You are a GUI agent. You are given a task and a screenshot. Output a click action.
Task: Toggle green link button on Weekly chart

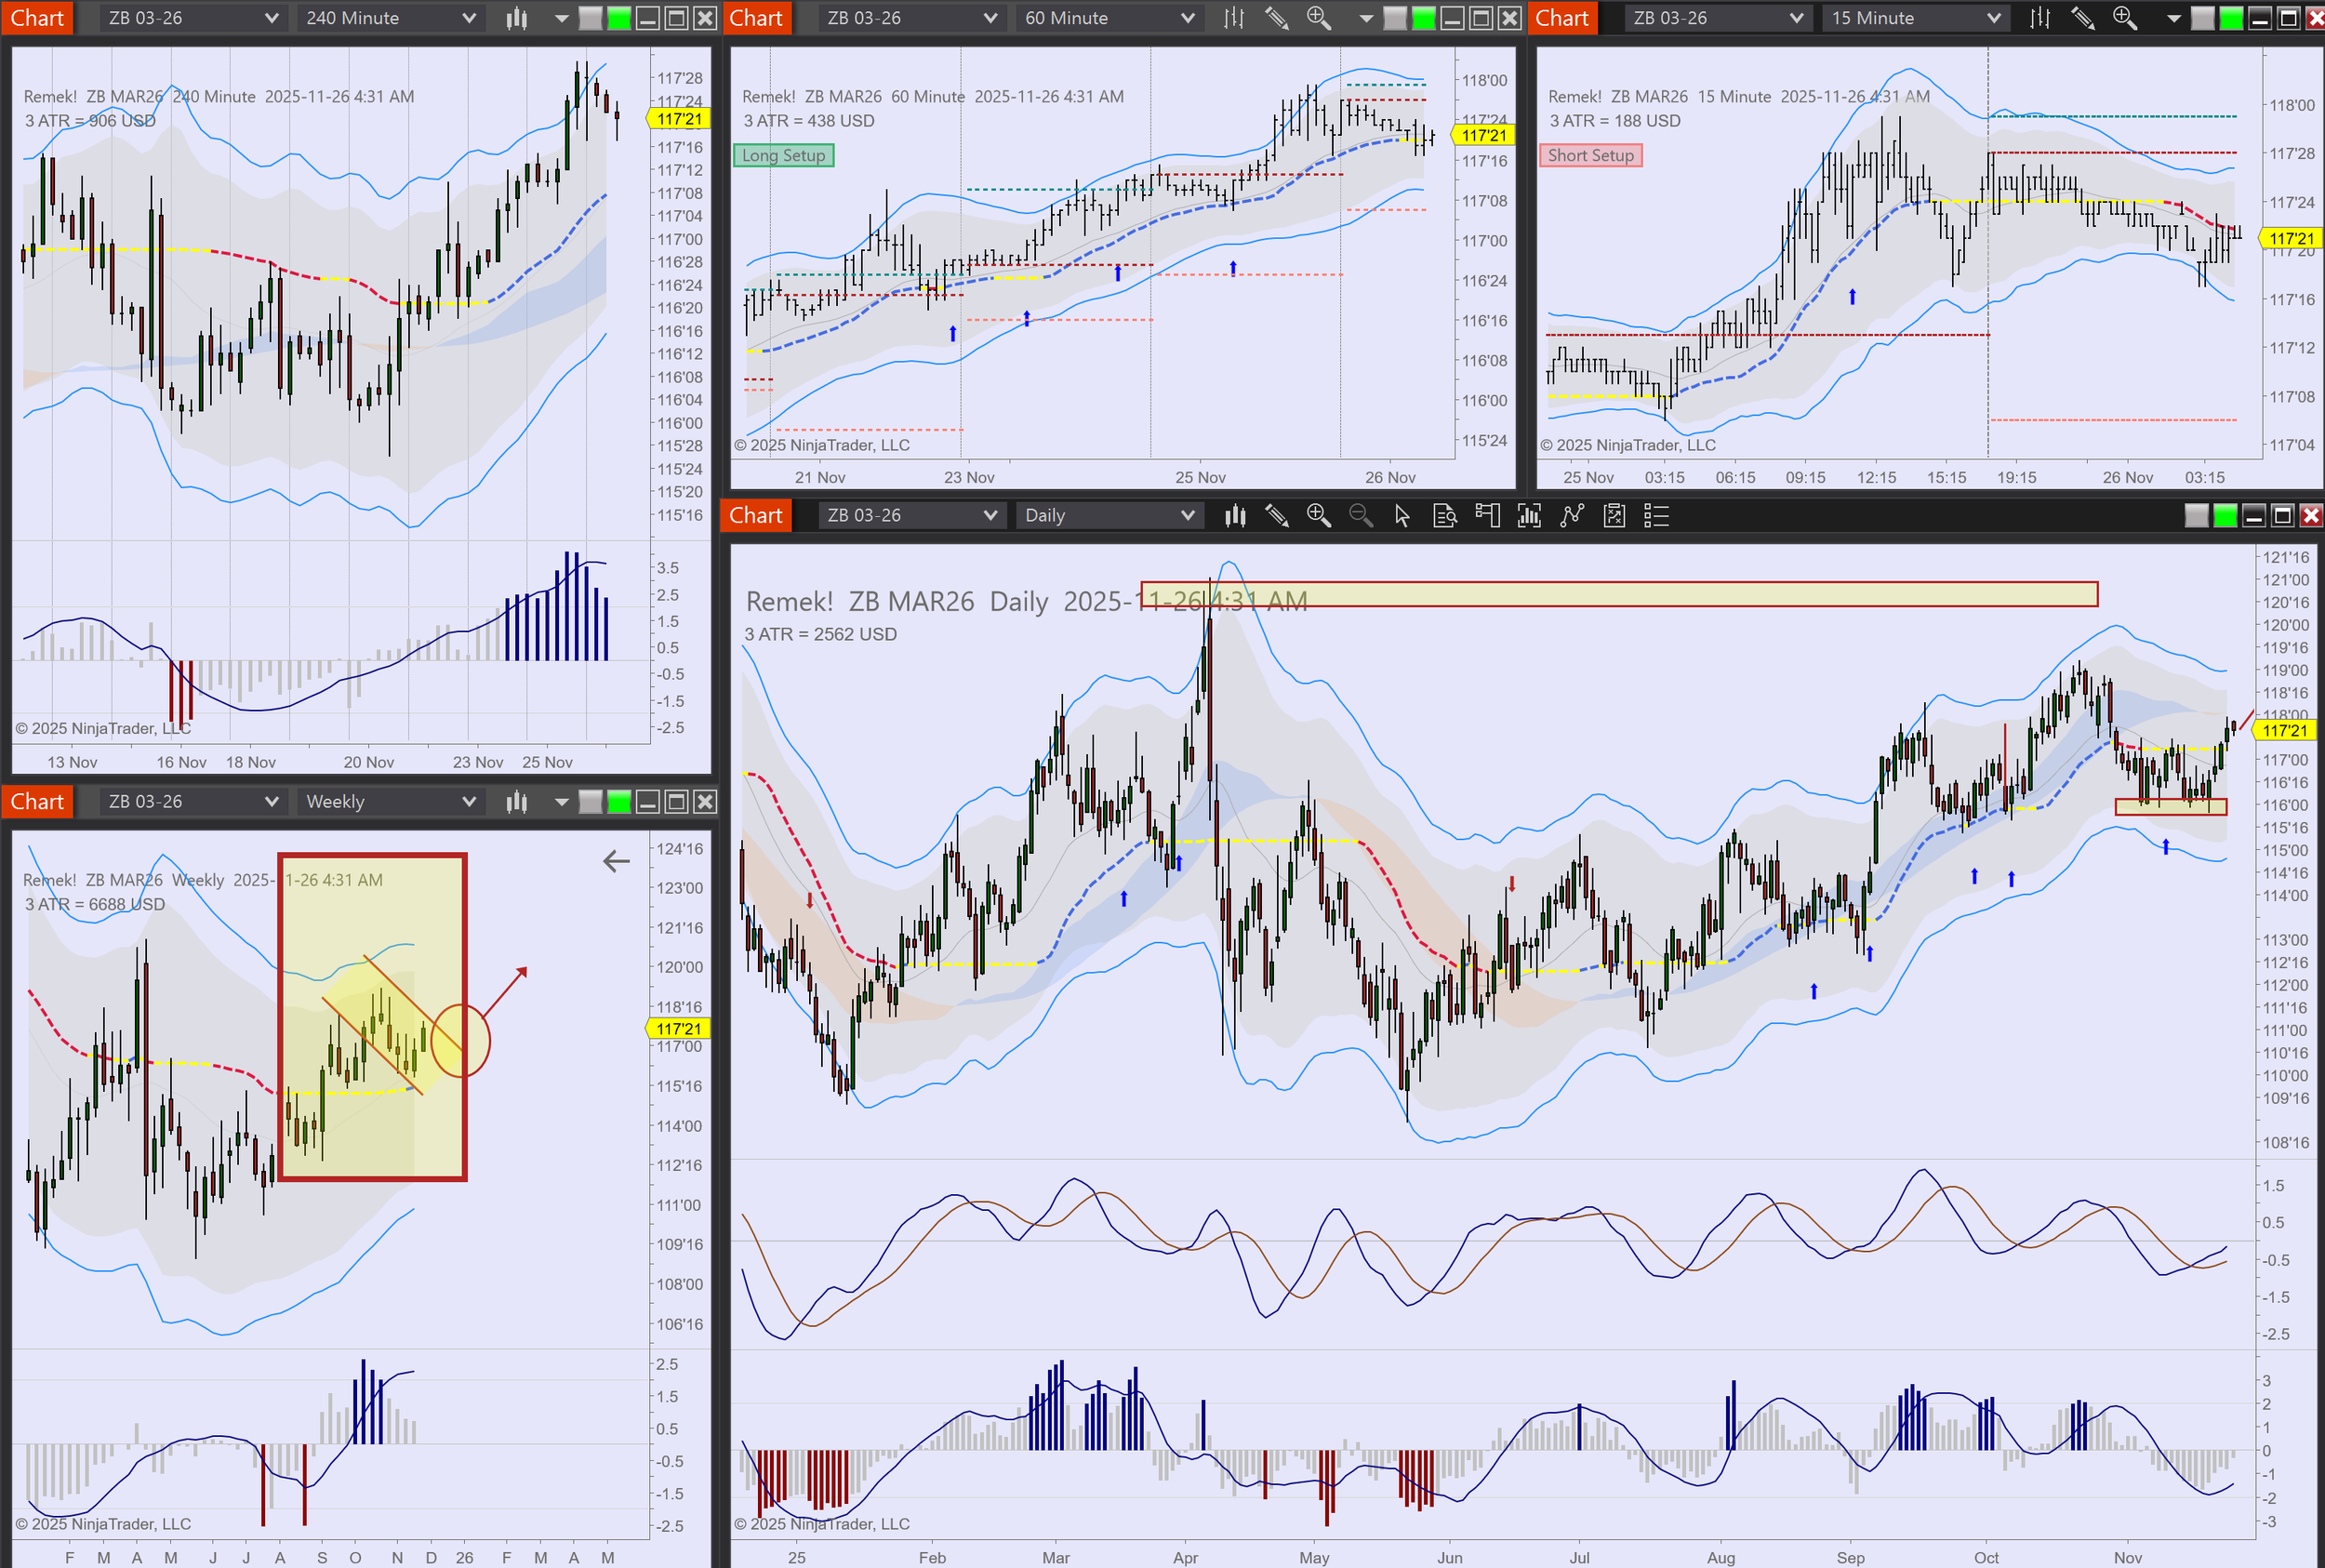[x=619, y=801]
